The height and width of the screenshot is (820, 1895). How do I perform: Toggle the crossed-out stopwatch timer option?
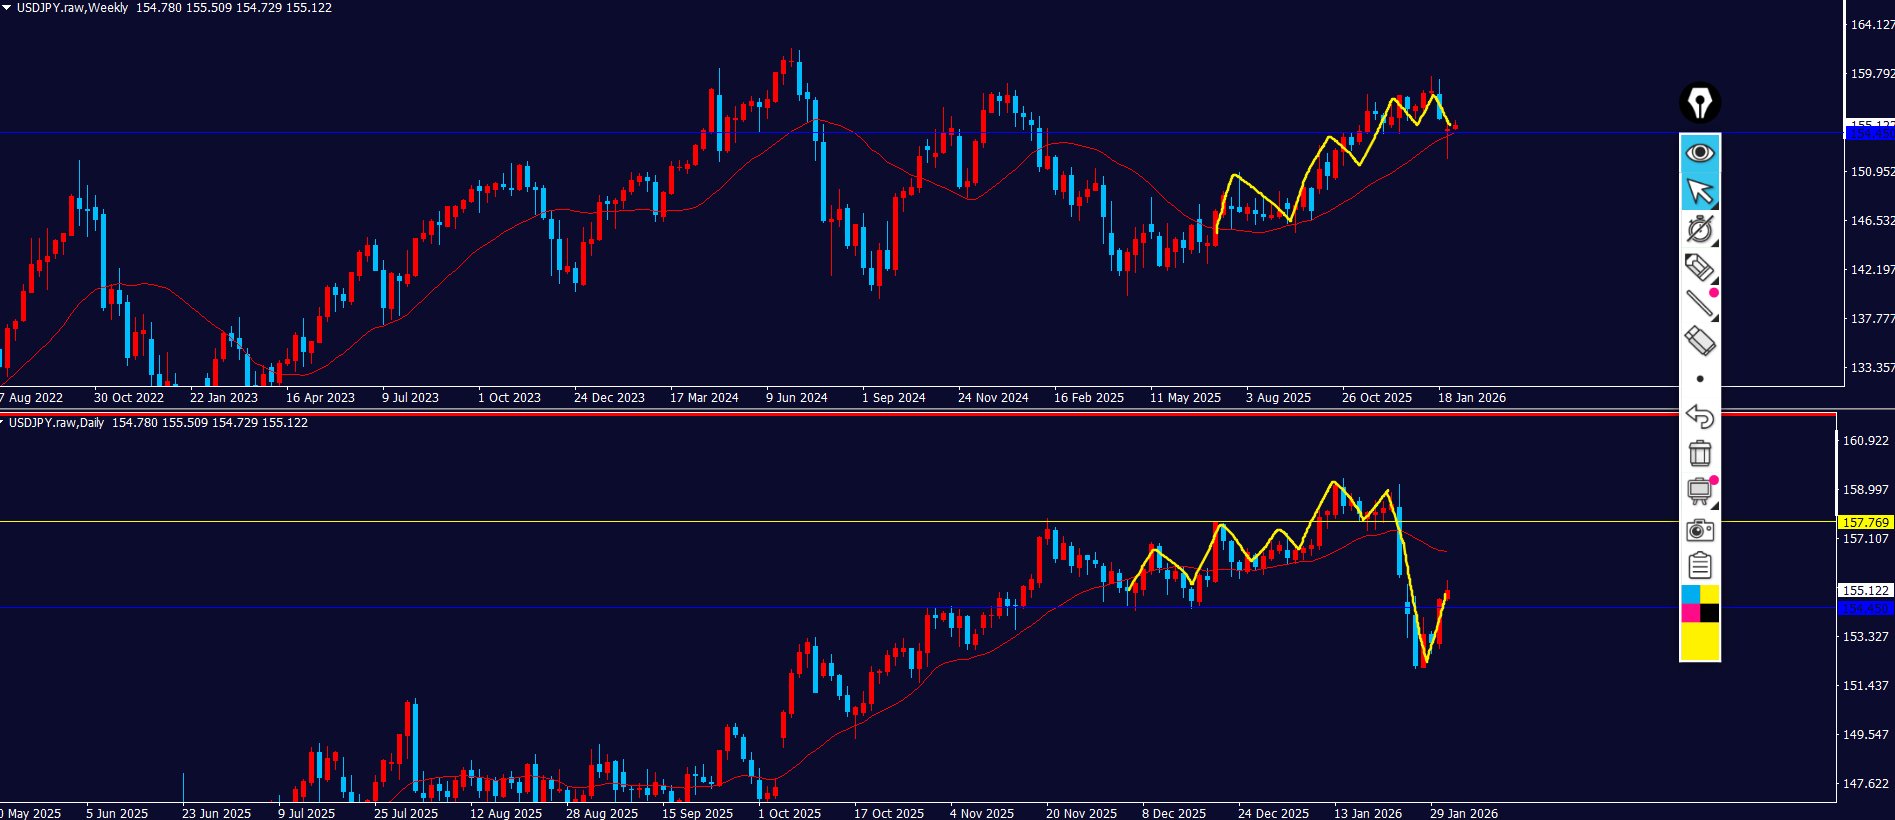click(1699, 229)
